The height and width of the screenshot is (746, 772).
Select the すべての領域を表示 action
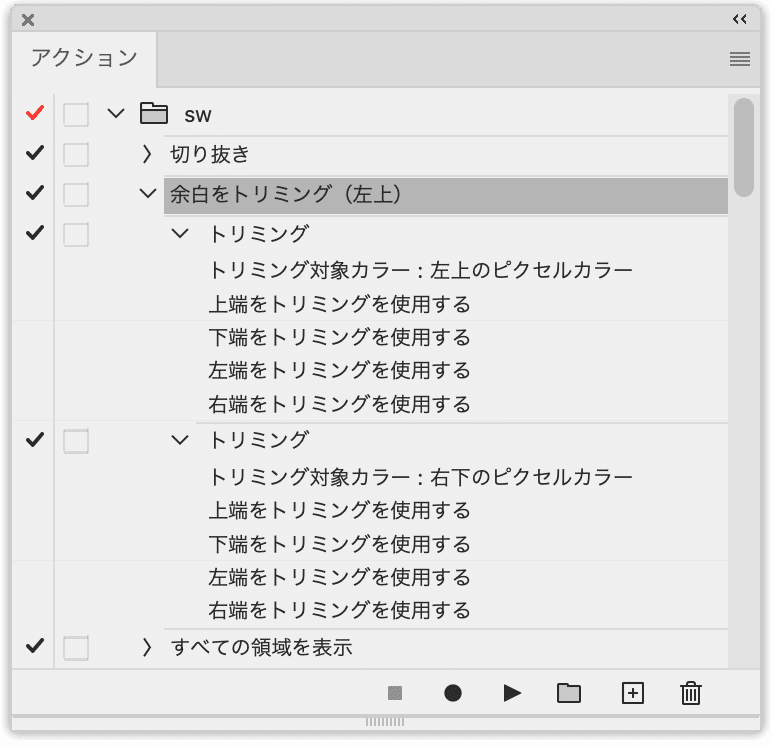click(x=261, y=648)
